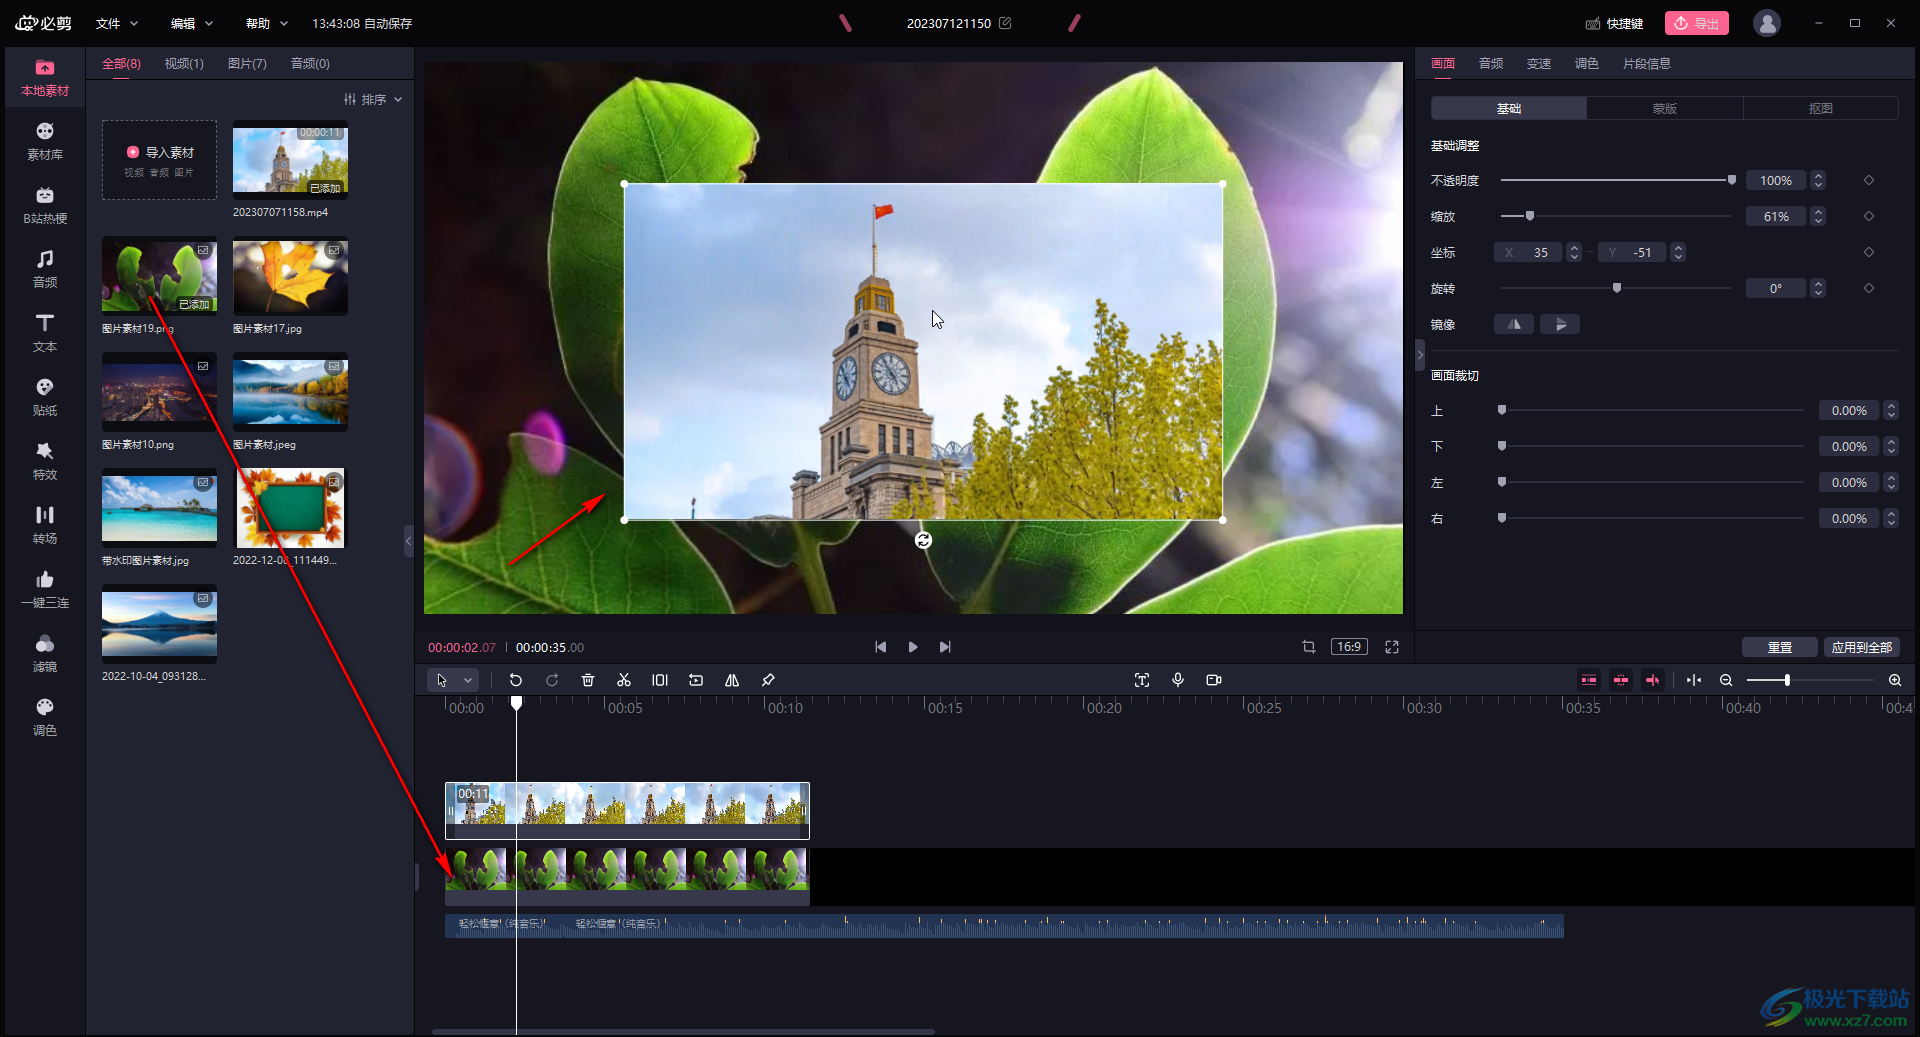
Task: Collapse the left media panel
Action: click(x=408, y=541)
